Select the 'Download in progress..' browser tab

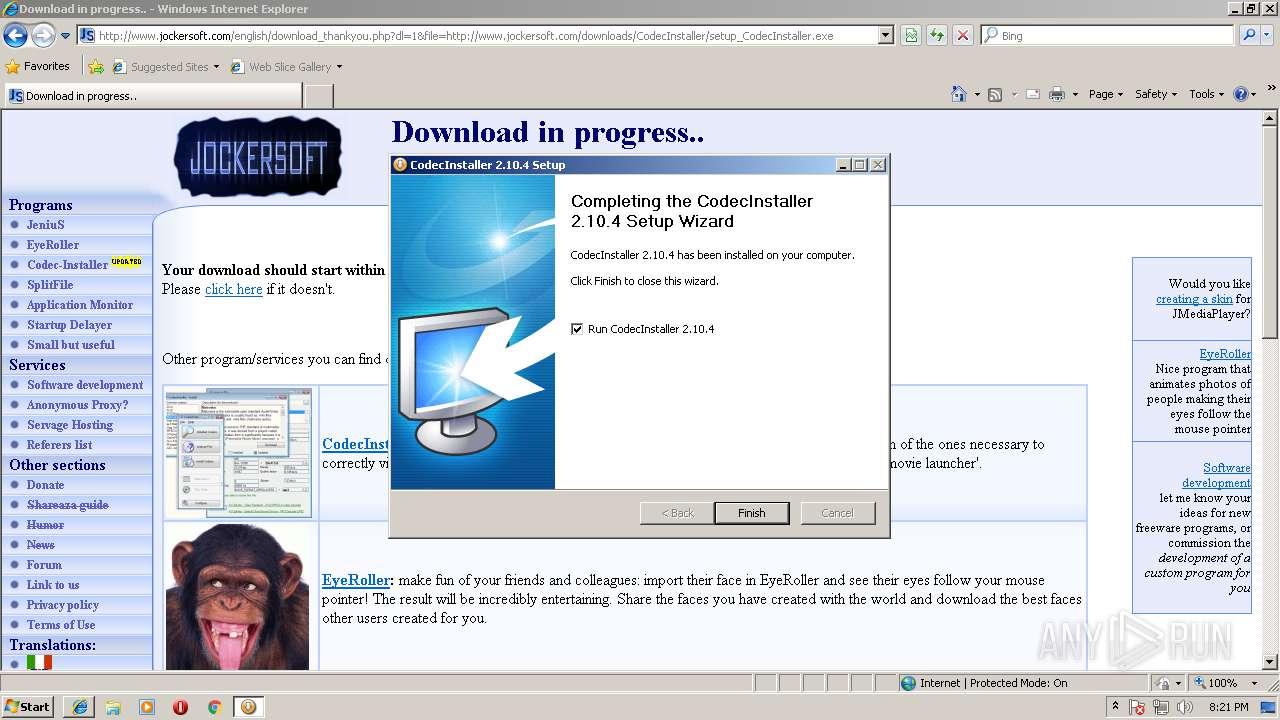click(x=153, y=96)
